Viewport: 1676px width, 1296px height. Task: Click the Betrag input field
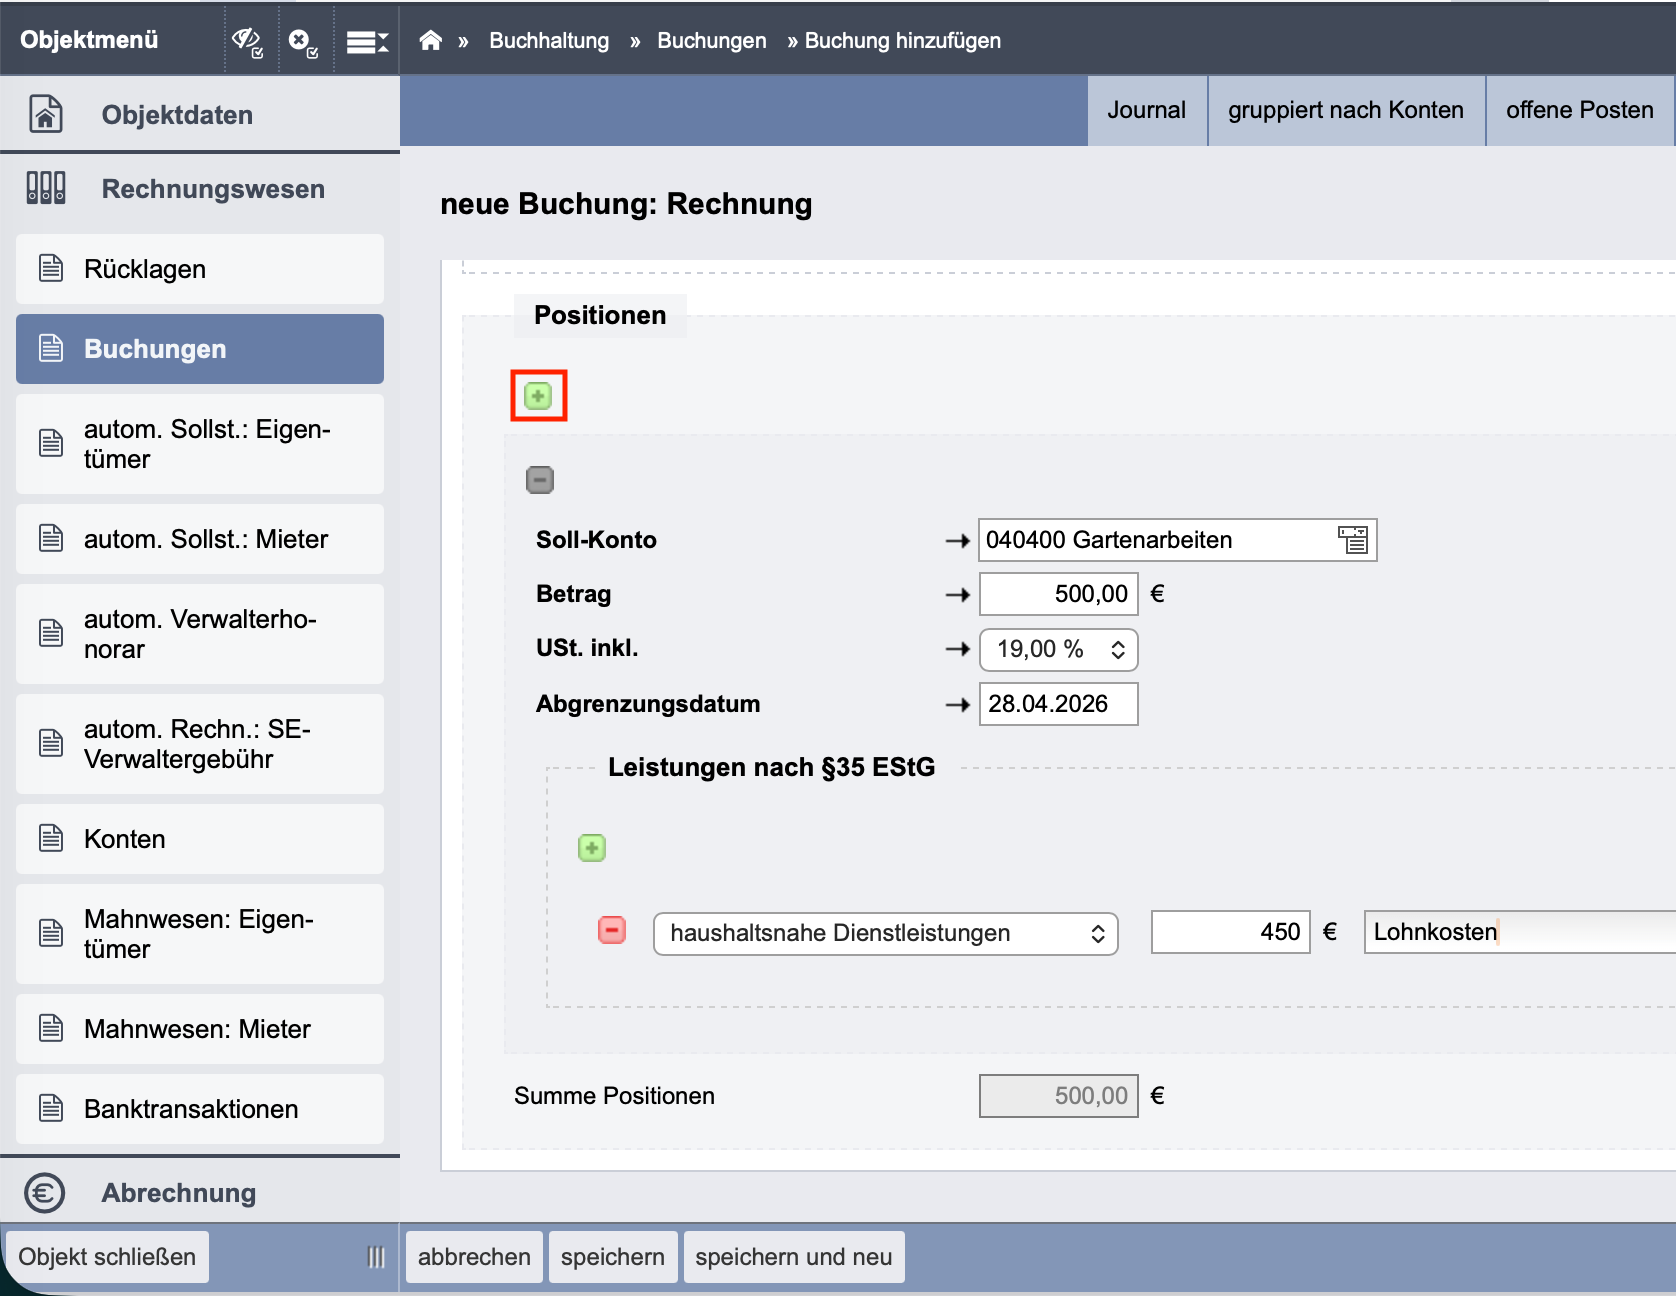click(x=1059, y=594)
